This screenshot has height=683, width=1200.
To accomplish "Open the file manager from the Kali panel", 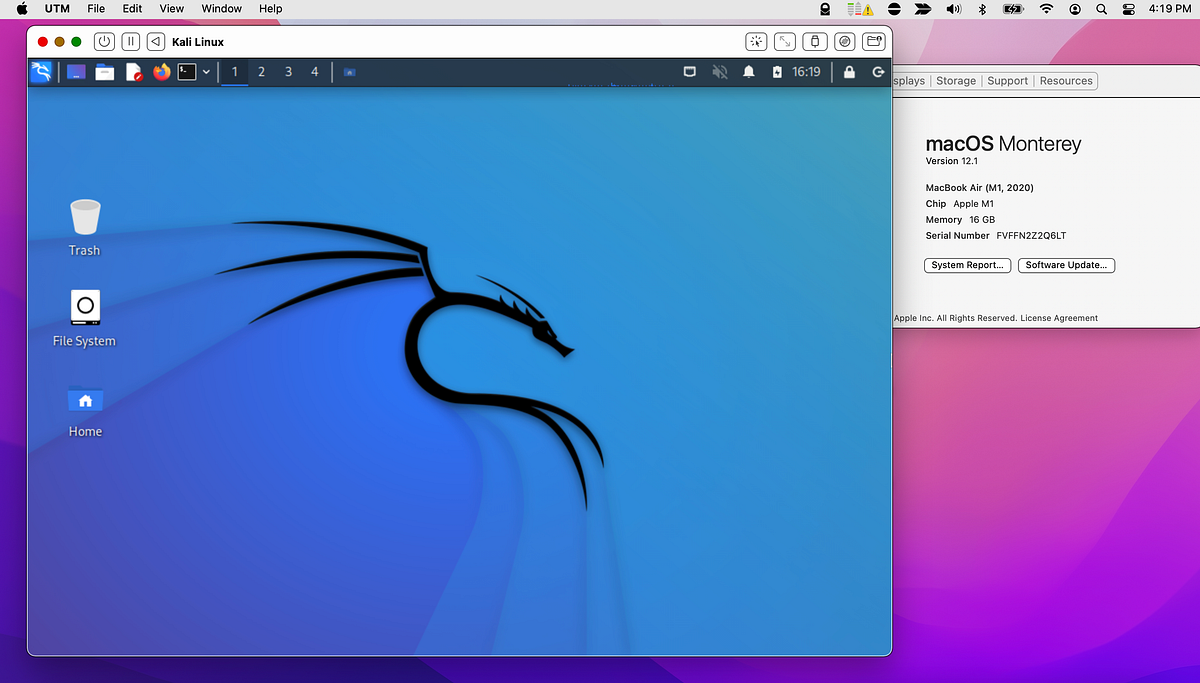I will (x=104, y=71).
